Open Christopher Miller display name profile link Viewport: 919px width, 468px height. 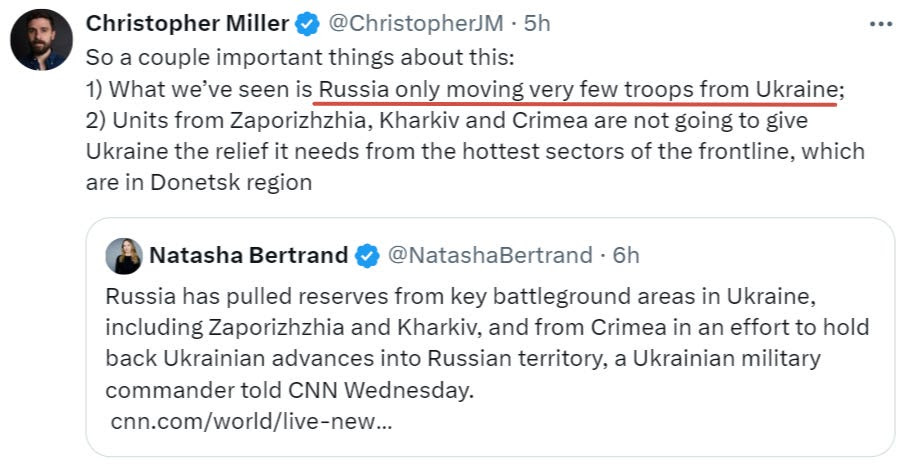click(188, 23)
